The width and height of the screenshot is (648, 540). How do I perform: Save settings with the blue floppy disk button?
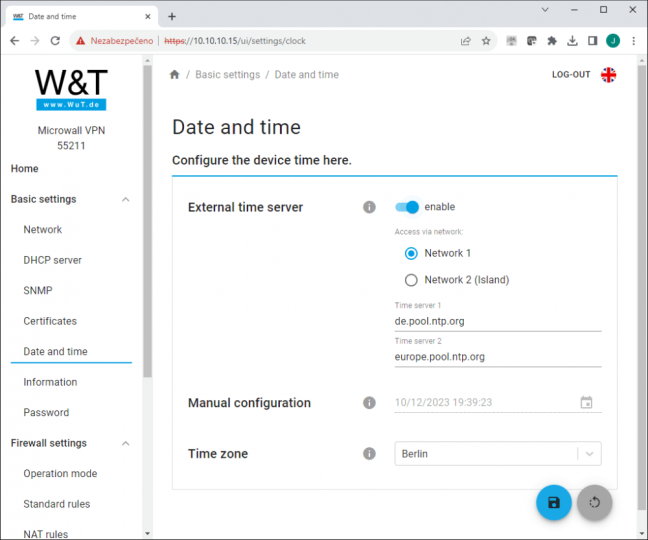click(x=554, y=502)
